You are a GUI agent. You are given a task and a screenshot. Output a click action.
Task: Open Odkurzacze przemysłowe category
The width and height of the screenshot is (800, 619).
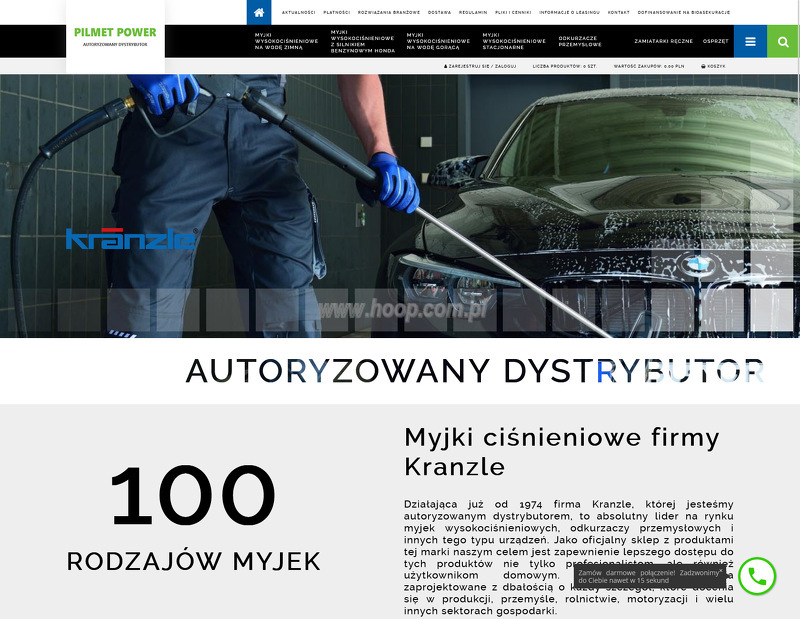tap(580, 41)
